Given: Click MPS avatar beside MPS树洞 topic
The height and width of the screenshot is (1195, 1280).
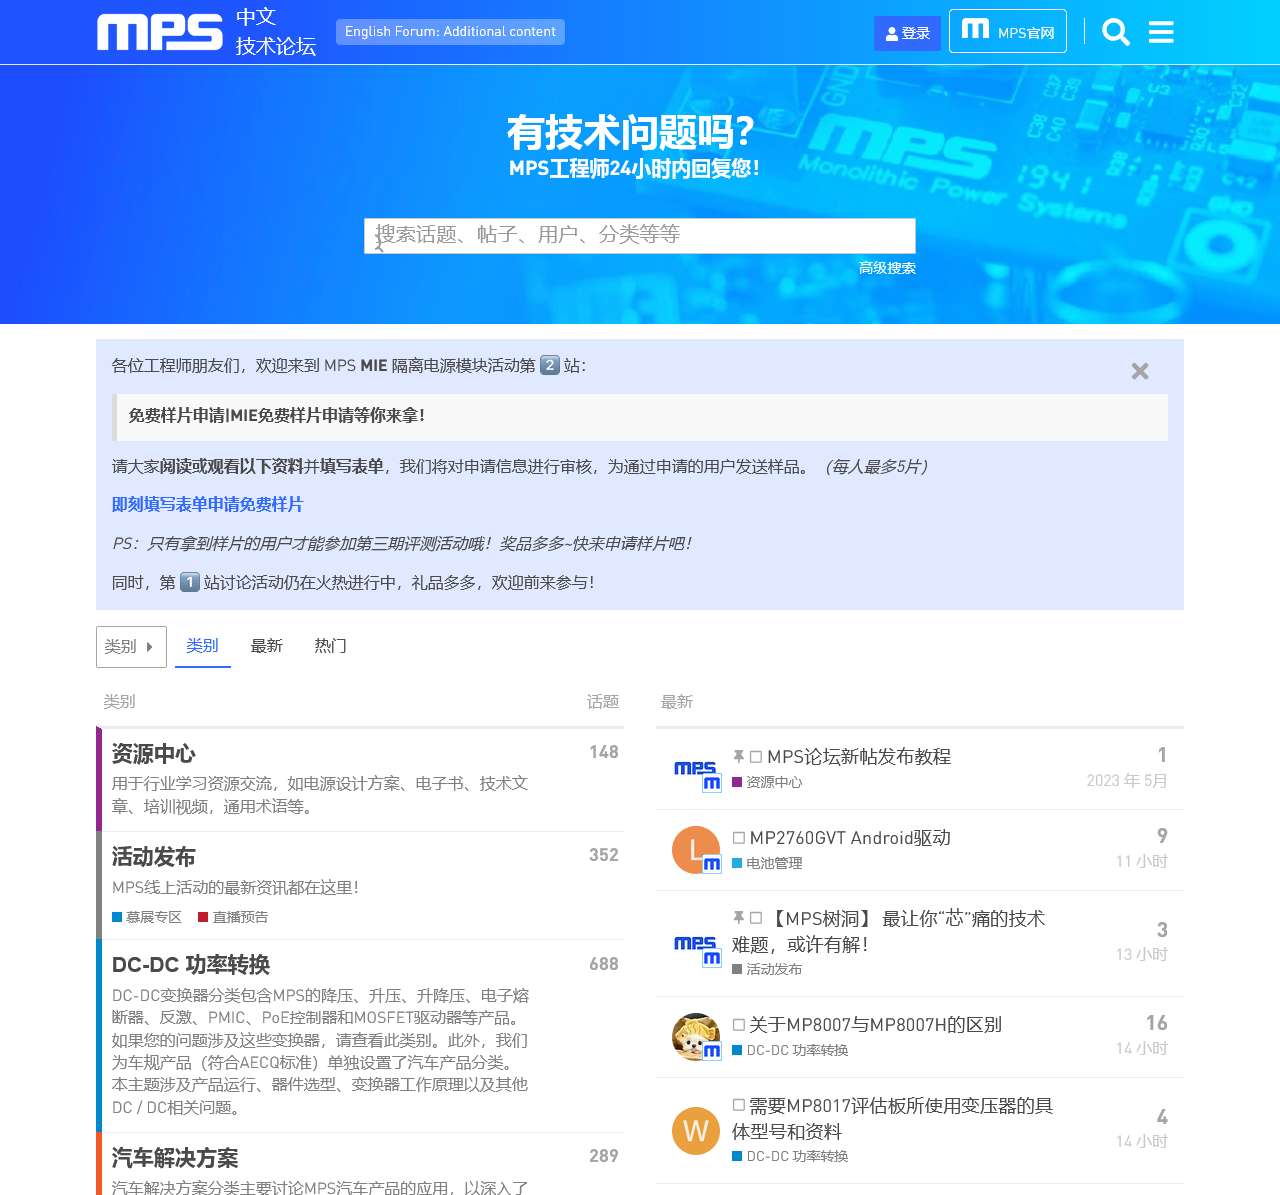Looking at the screenshot, I should click(x=696, y=944).
